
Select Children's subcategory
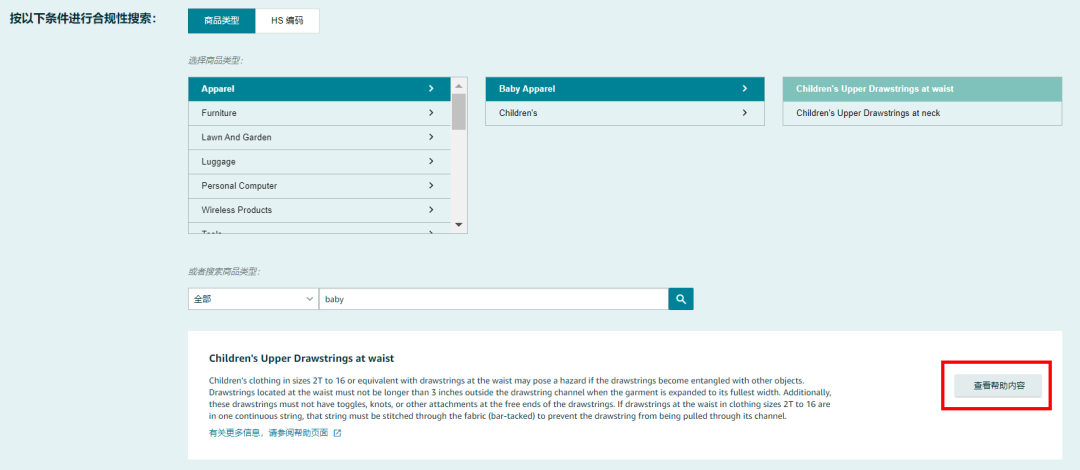pyautogui.click(x=625, y=113)
